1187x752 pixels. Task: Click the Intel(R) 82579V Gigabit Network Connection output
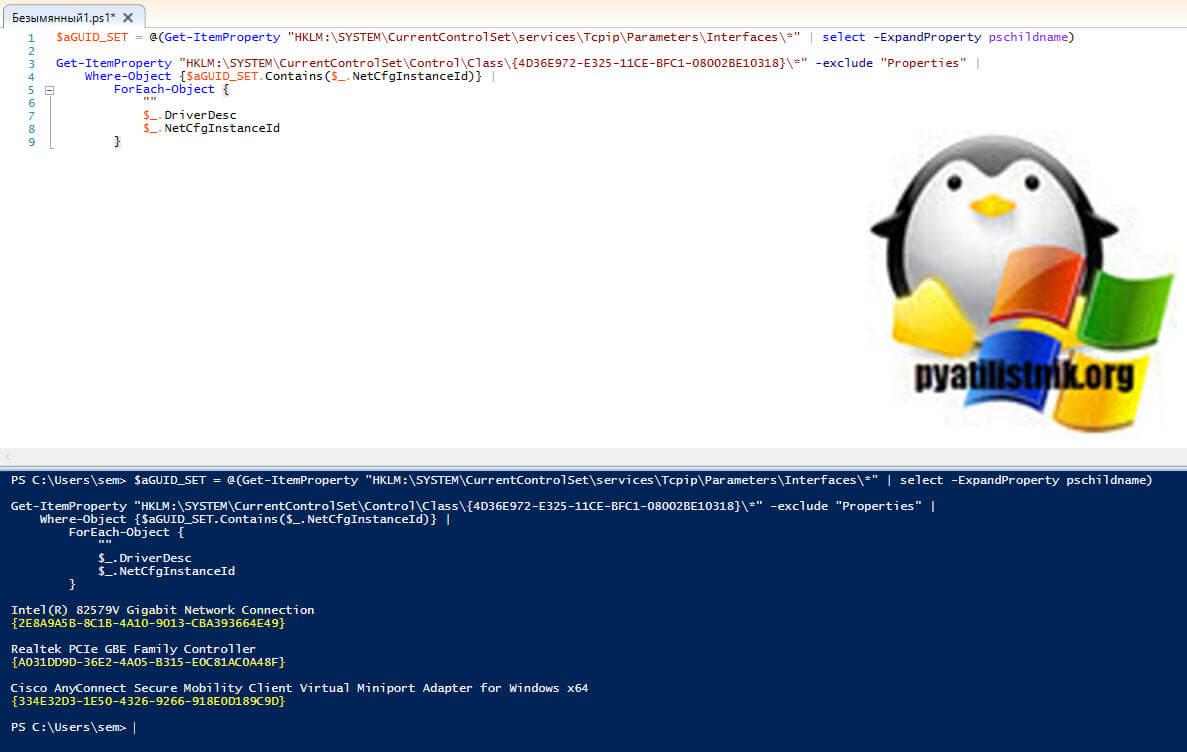(x=162, y=610)
